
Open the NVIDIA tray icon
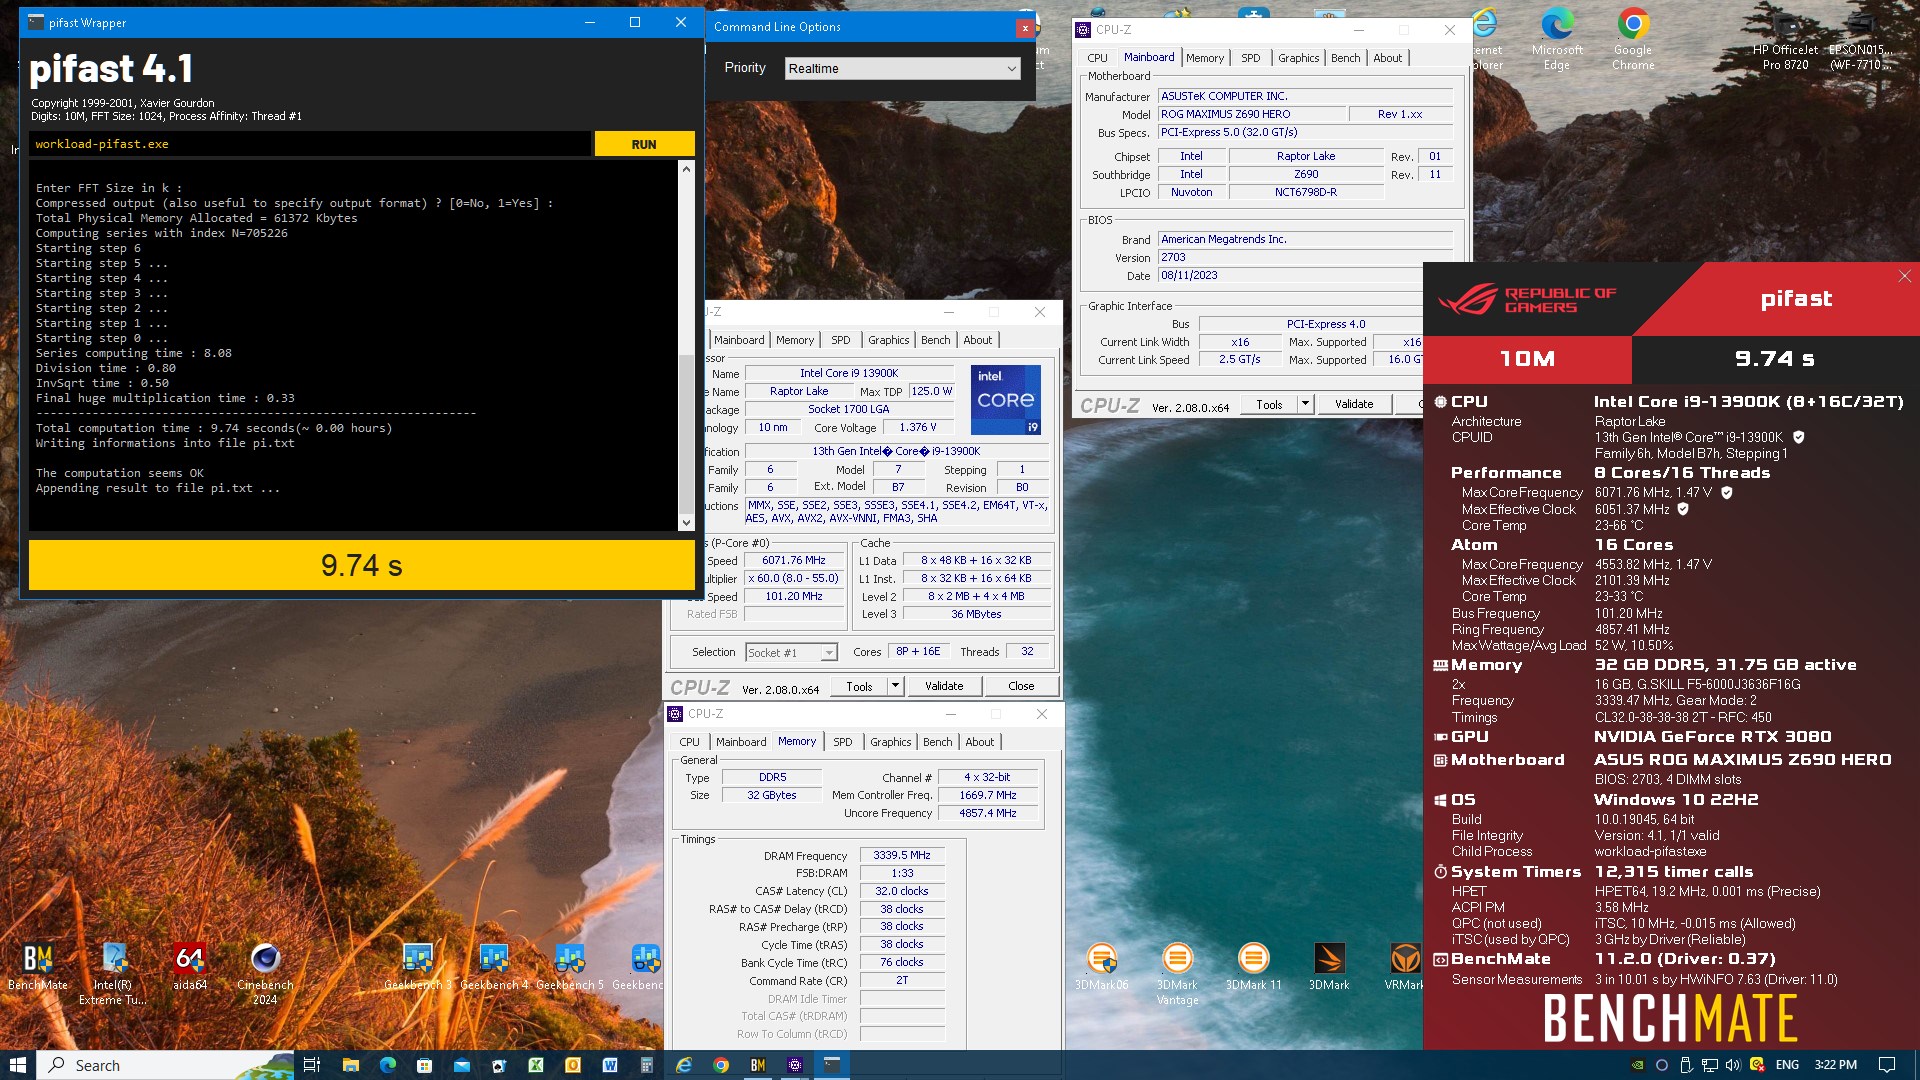pyautogui.click(x=1637, y=1065)
